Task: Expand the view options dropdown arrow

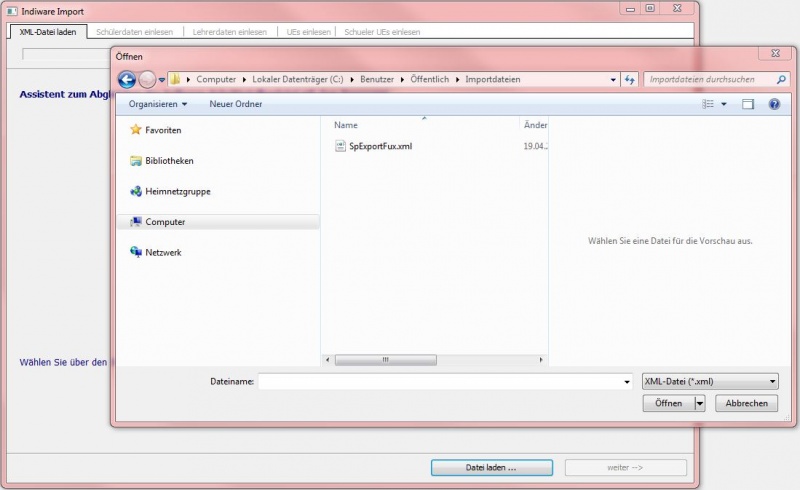Action: 723,104
